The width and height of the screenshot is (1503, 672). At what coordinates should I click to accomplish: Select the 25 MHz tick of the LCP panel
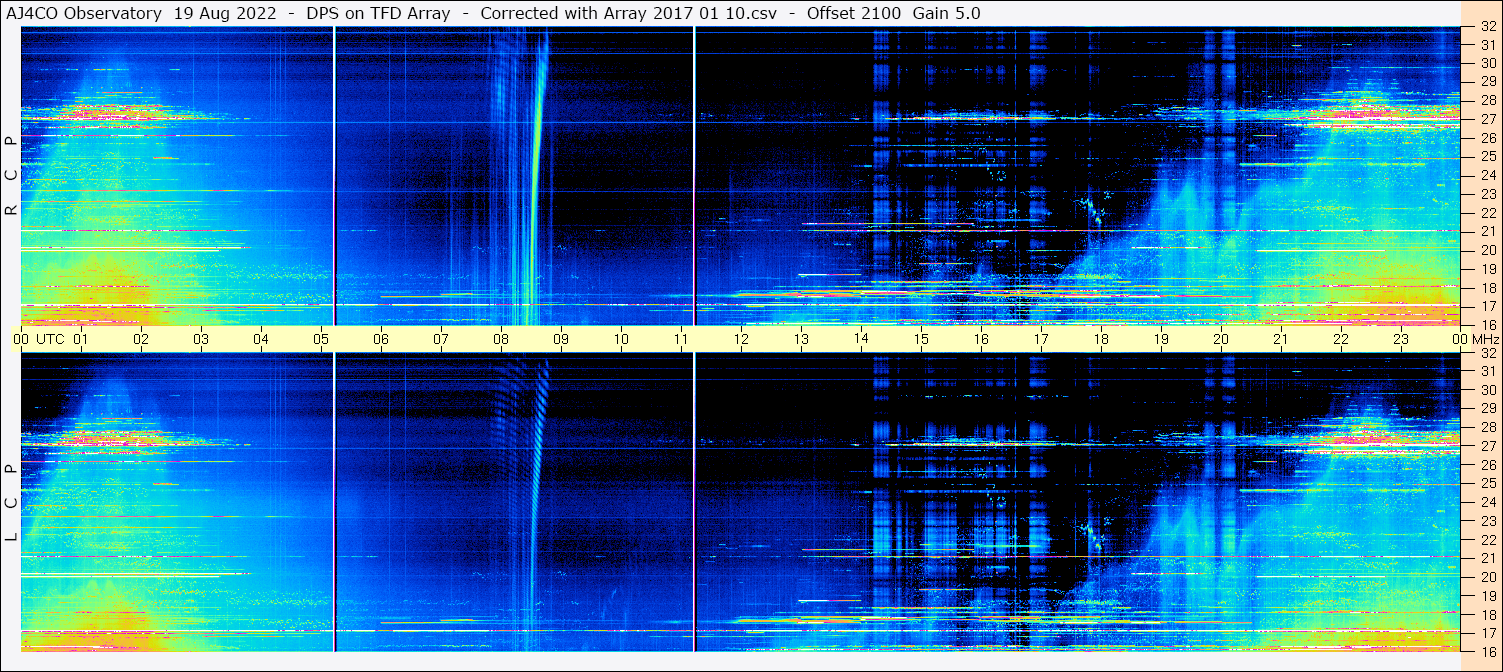point(1487,484)
